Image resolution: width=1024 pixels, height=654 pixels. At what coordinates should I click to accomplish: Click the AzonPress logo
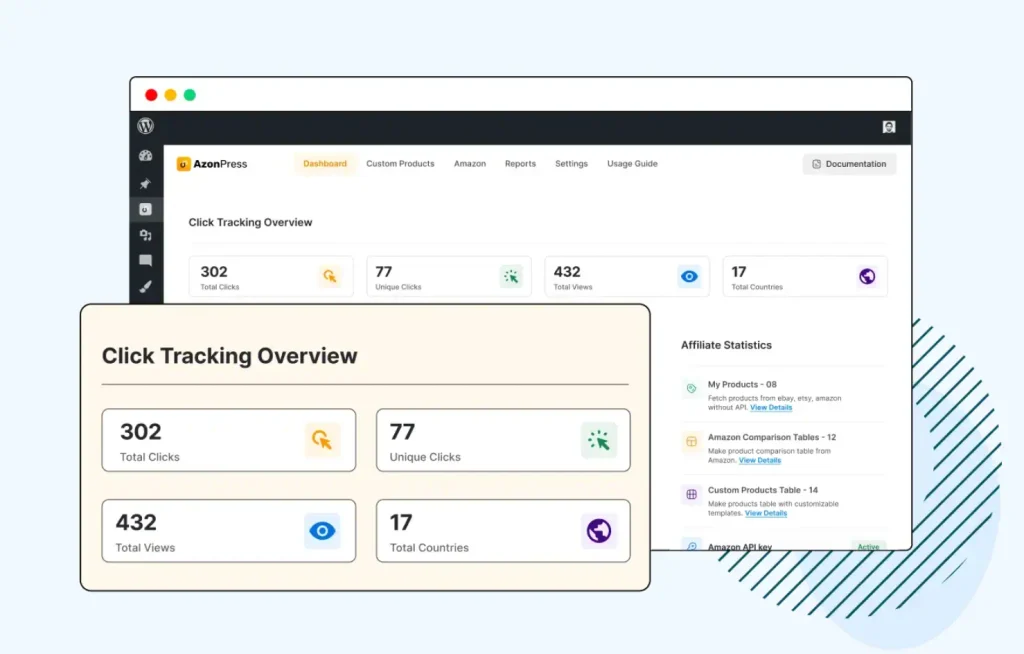[x=212, y=164]
